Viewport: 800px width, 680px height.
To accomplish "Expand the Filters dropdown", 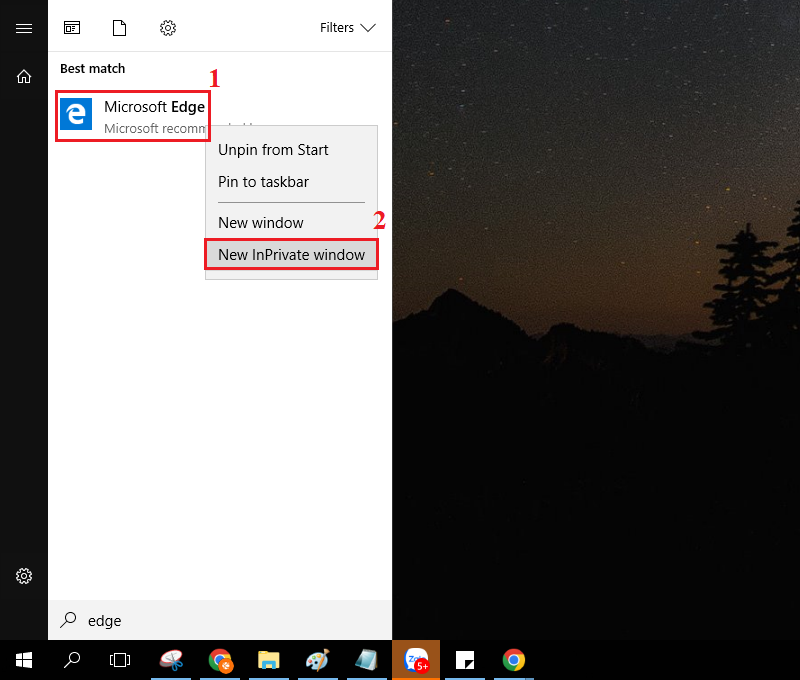I will 347,28.
